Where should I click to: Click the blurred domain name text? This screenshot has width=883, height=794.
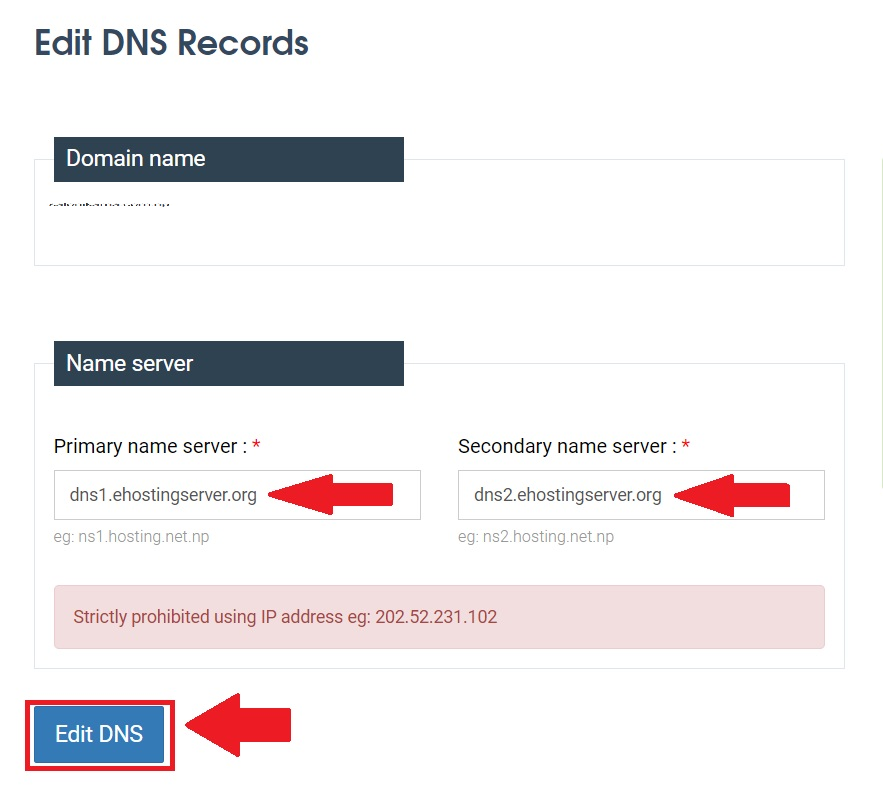point(109,204)
